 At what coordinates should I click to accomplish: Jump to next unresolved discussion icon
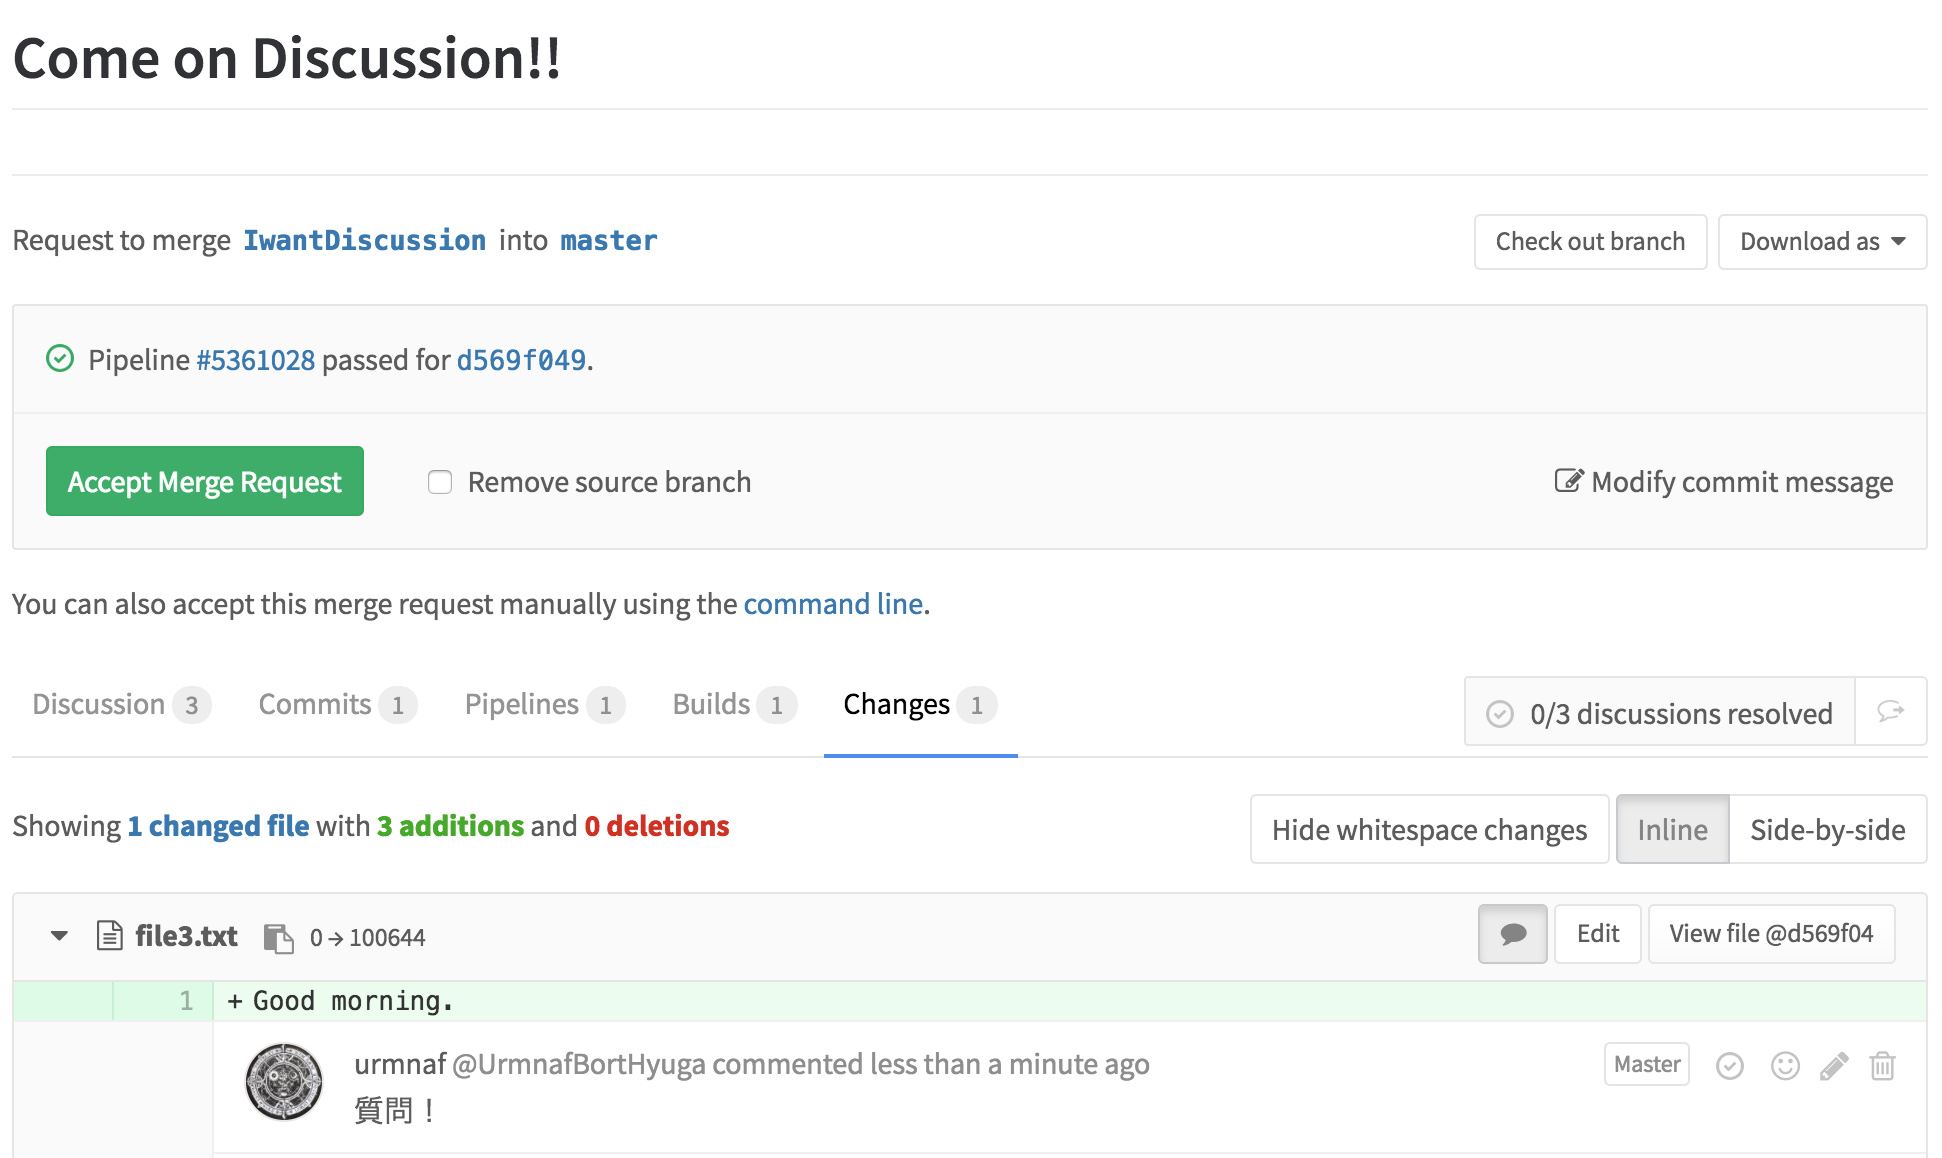click(1891, 712)
